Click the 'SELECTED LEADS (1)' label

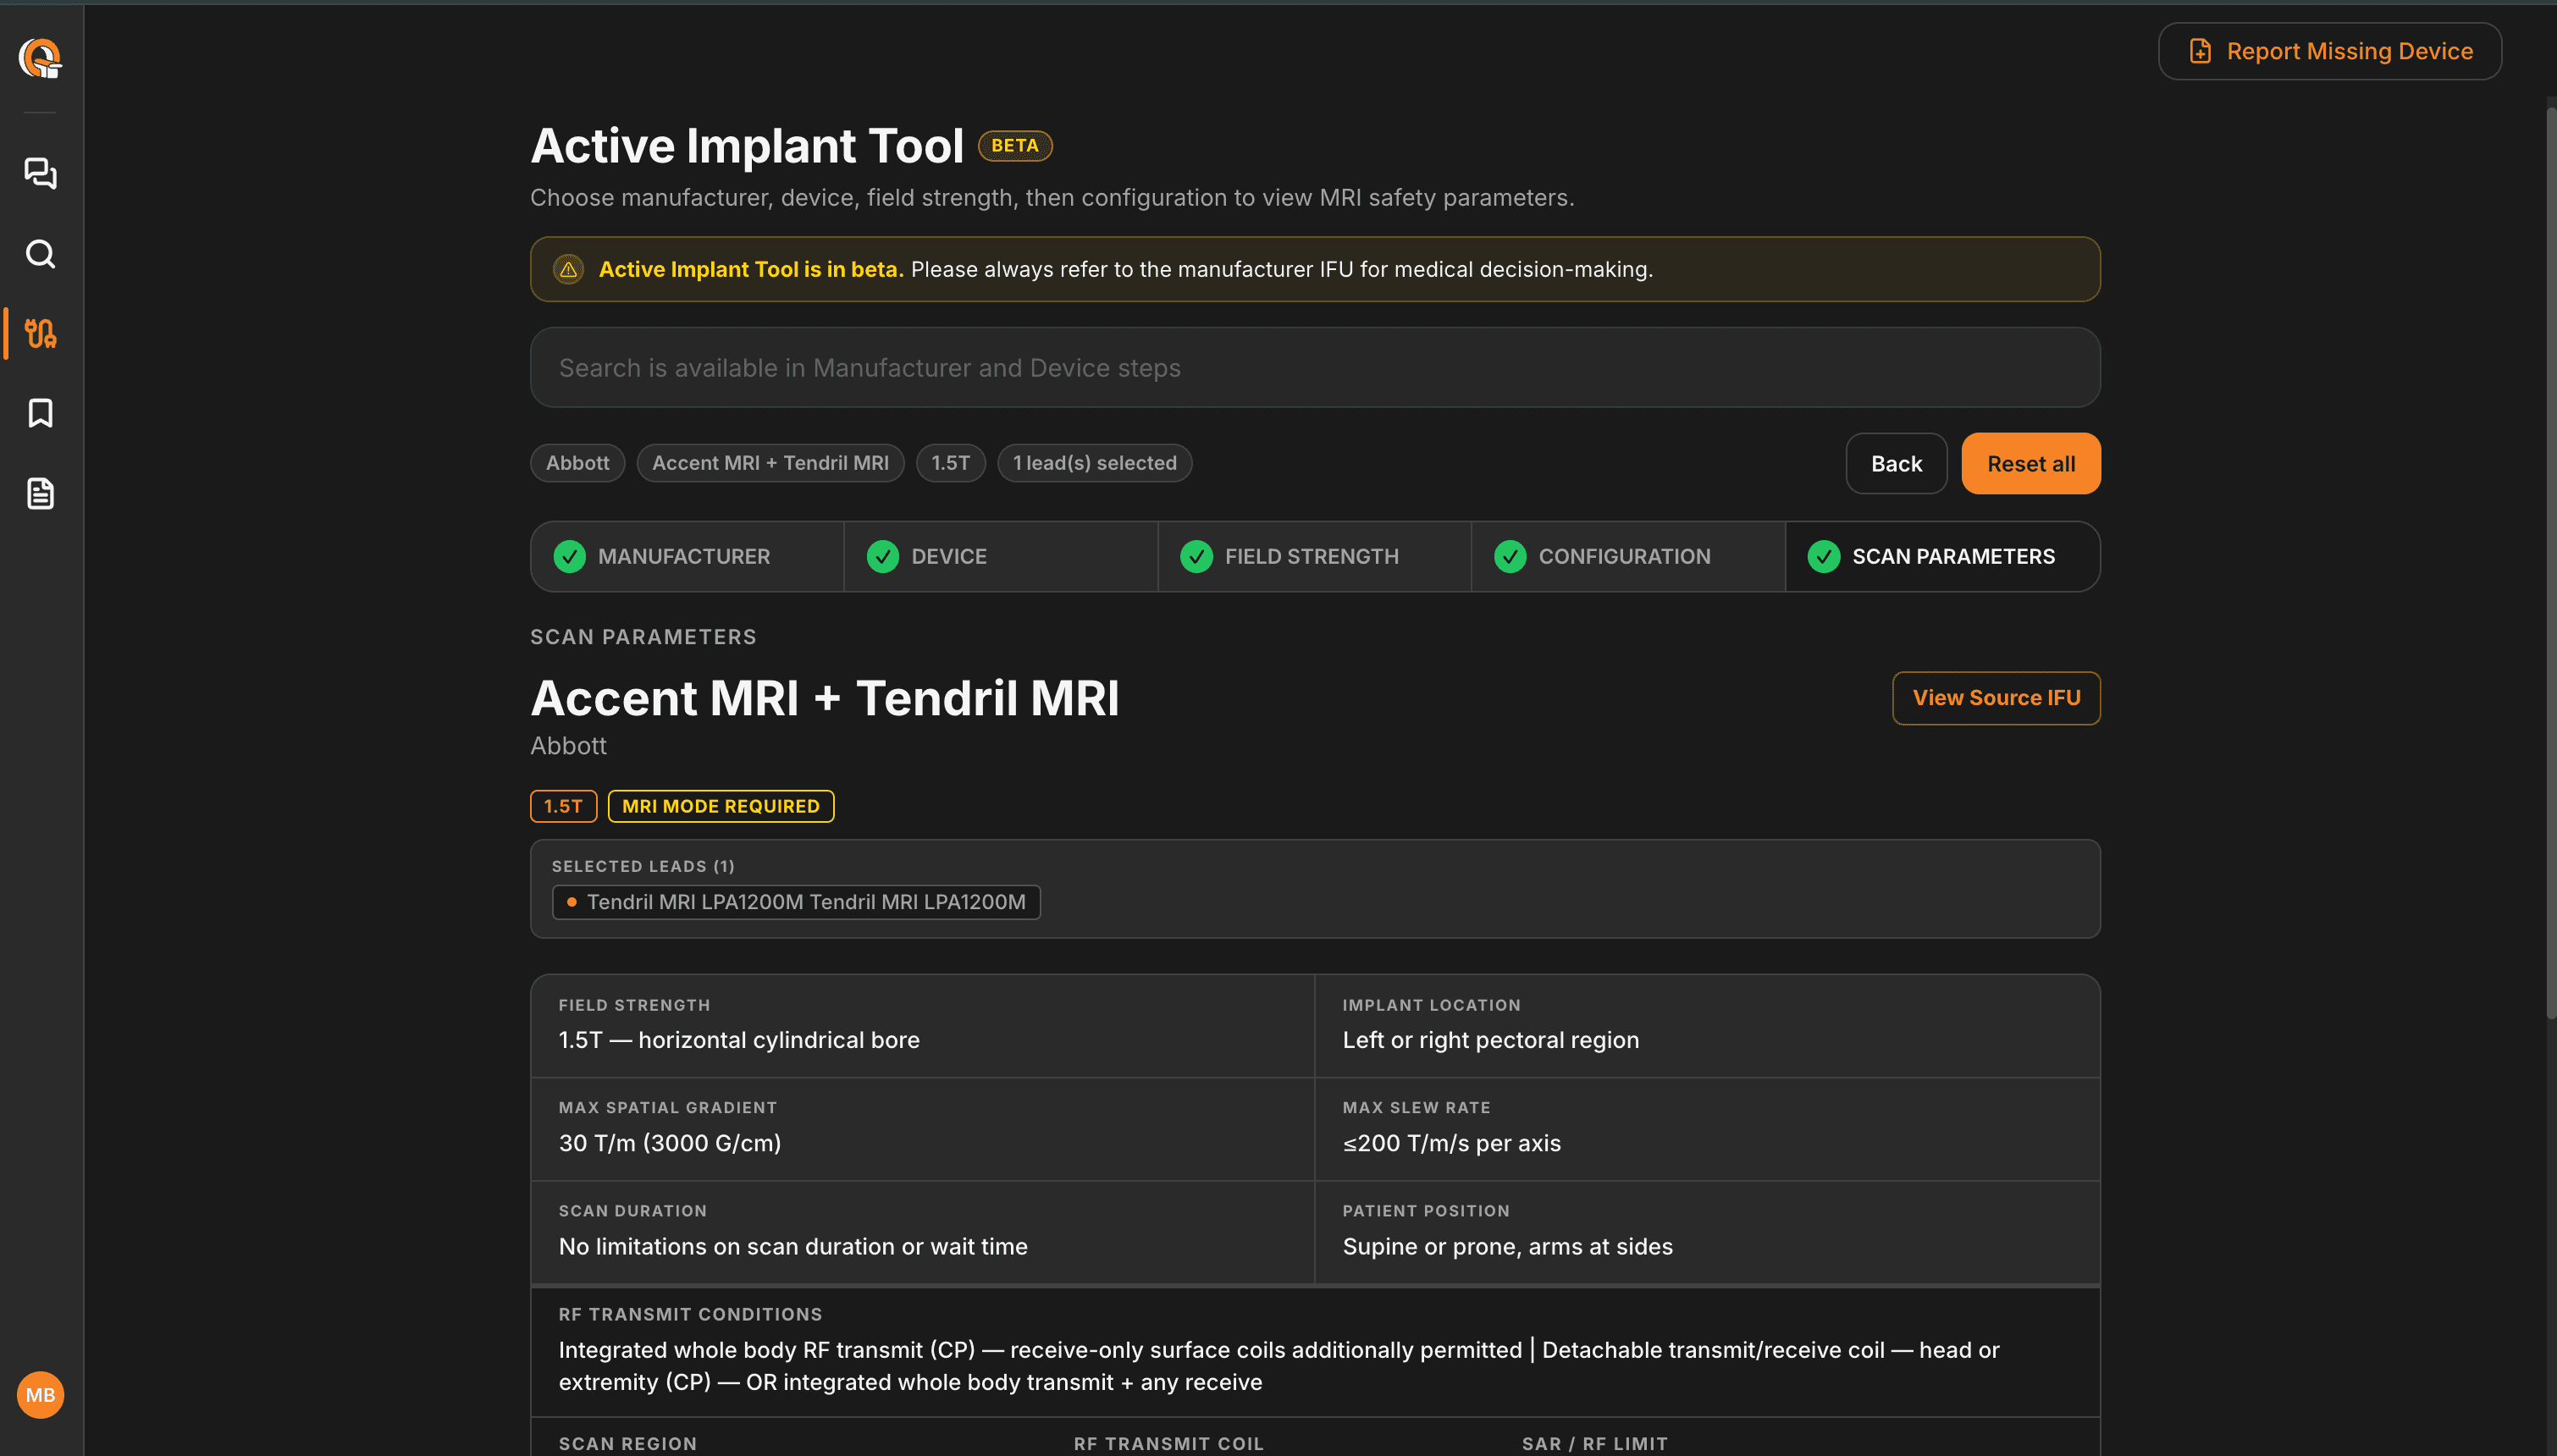[643, 866]
